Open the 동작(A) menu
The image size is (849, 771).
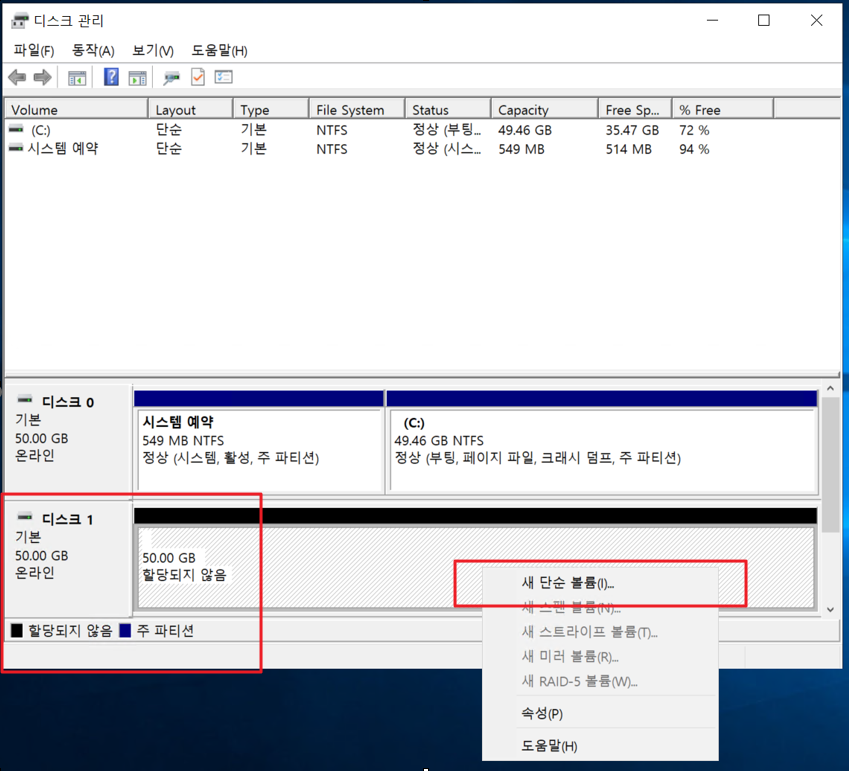pyautogui.click(x=93, y=50)
